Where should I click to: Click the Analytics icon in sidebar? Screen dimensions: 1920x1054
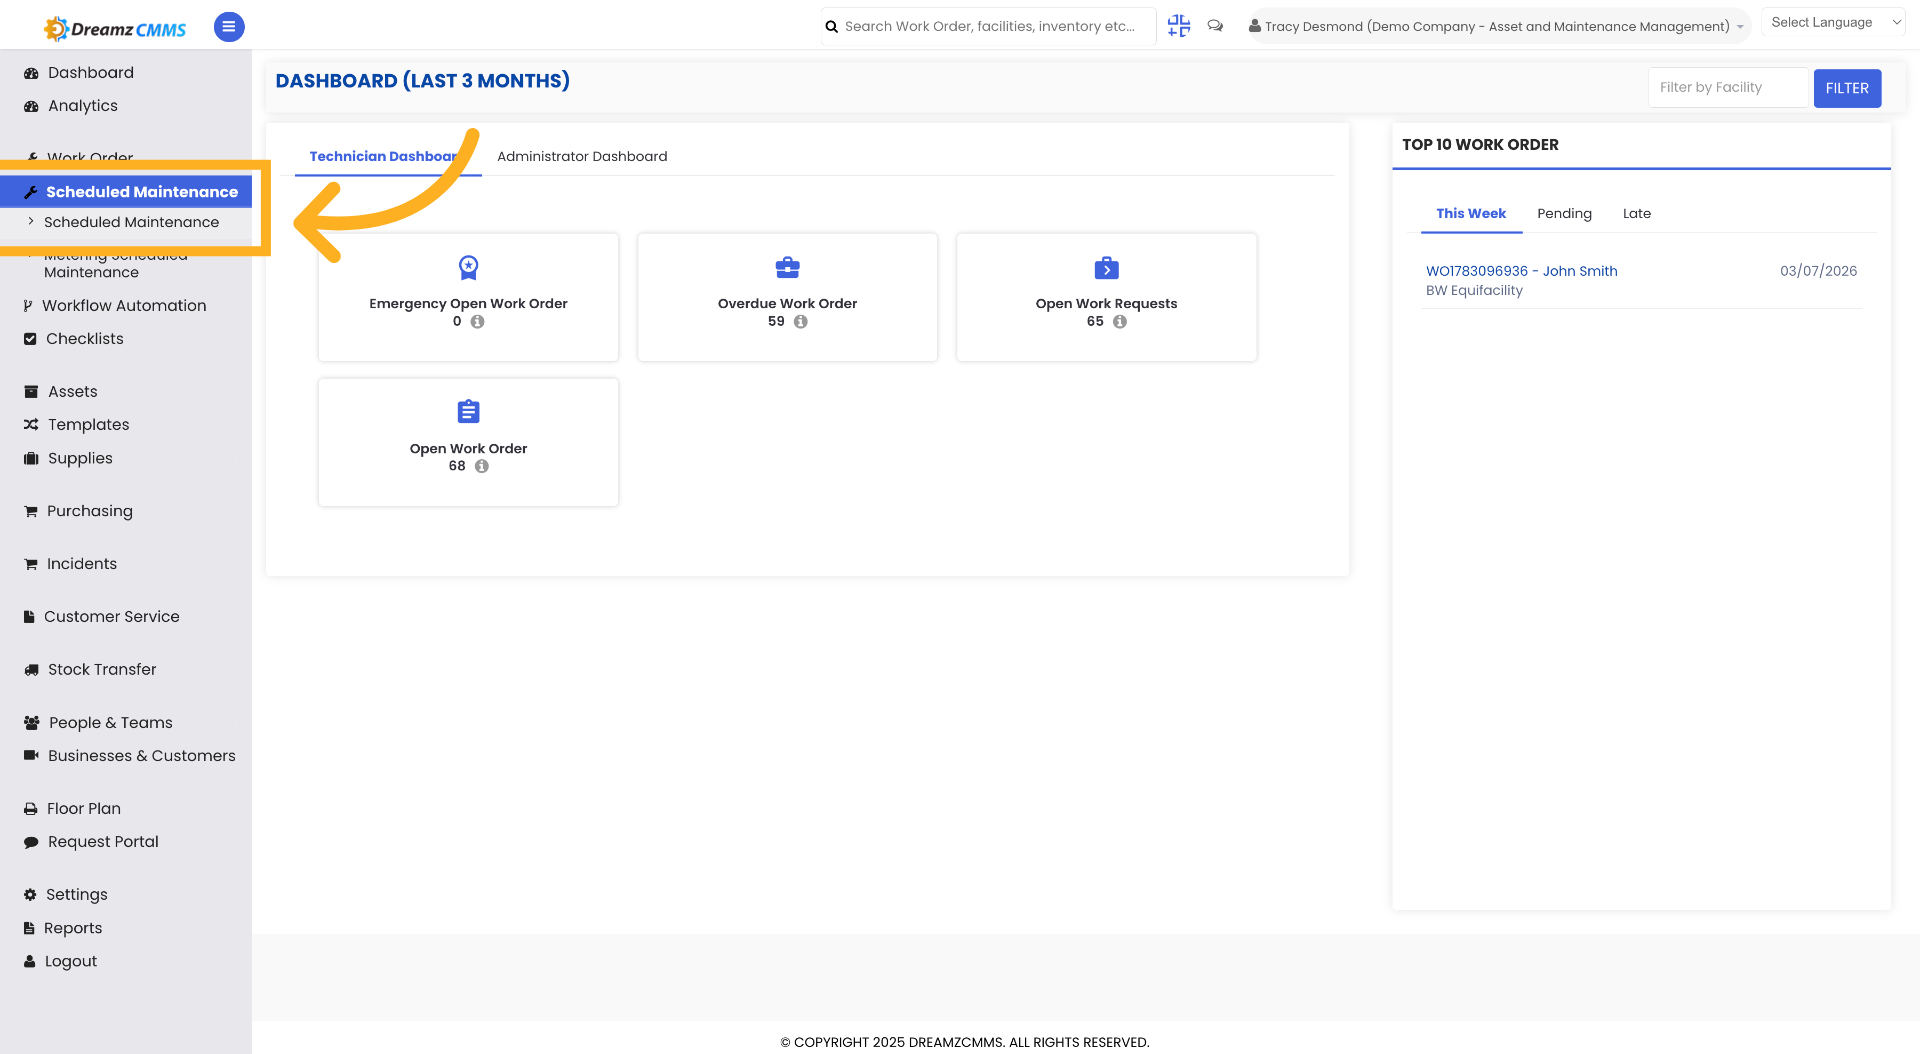(31, 106)
